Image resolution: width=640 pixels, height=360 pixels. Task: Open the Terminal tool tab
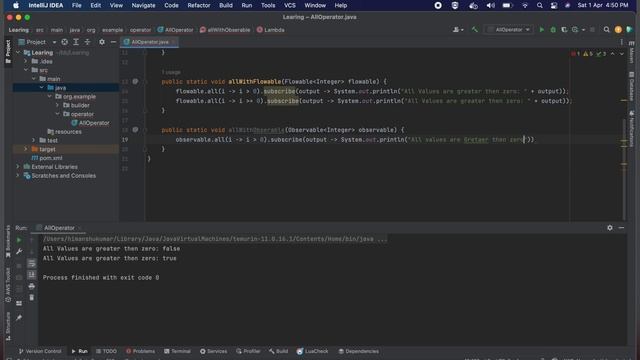pos(177,351)
